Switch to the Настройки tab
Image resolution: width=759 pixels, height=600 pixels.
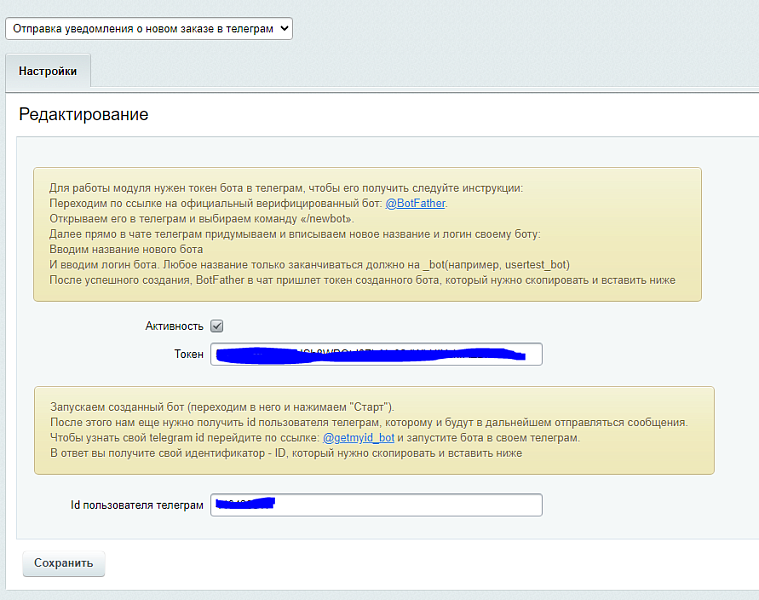(x=48, y=72)
